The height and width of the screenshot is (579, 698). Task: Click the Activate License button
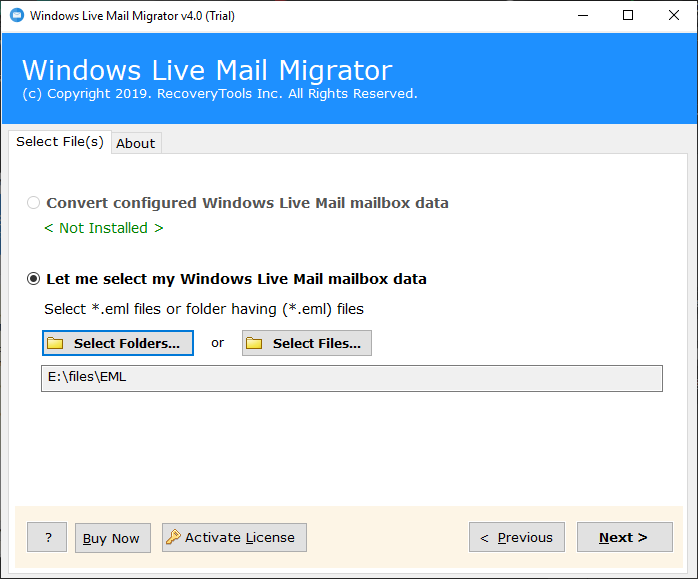coord(234,538)
